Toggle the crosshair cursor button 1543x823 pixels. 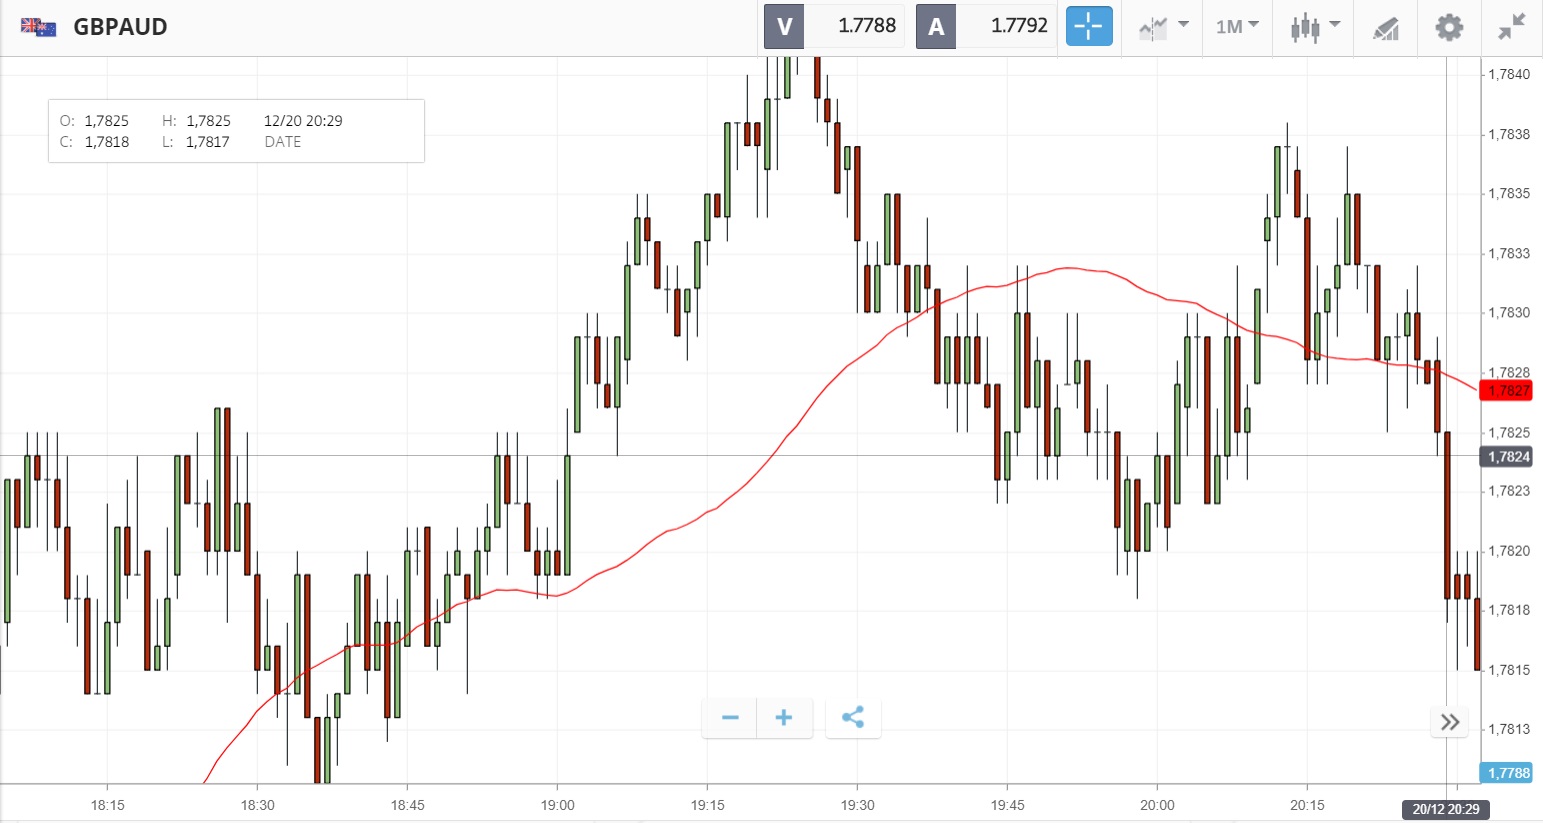[x=1088, y=27]
